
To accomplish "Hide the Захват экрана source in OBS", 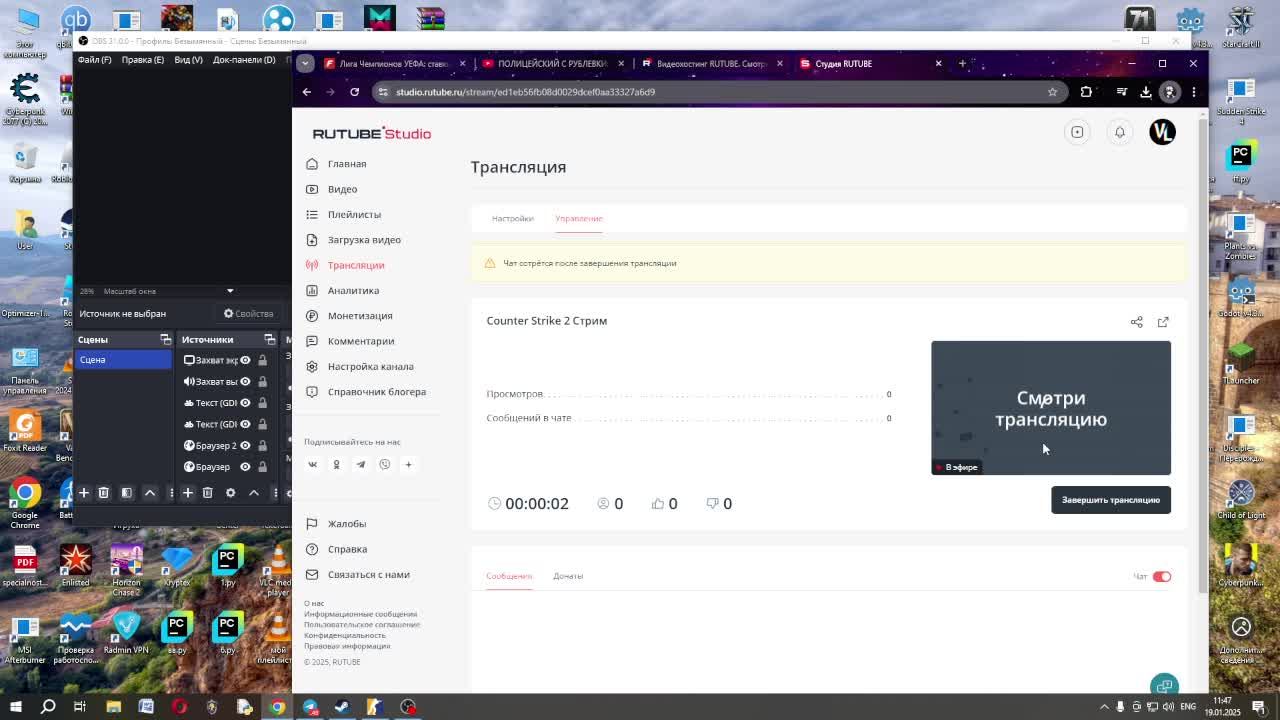I will [x=245, y=360].
